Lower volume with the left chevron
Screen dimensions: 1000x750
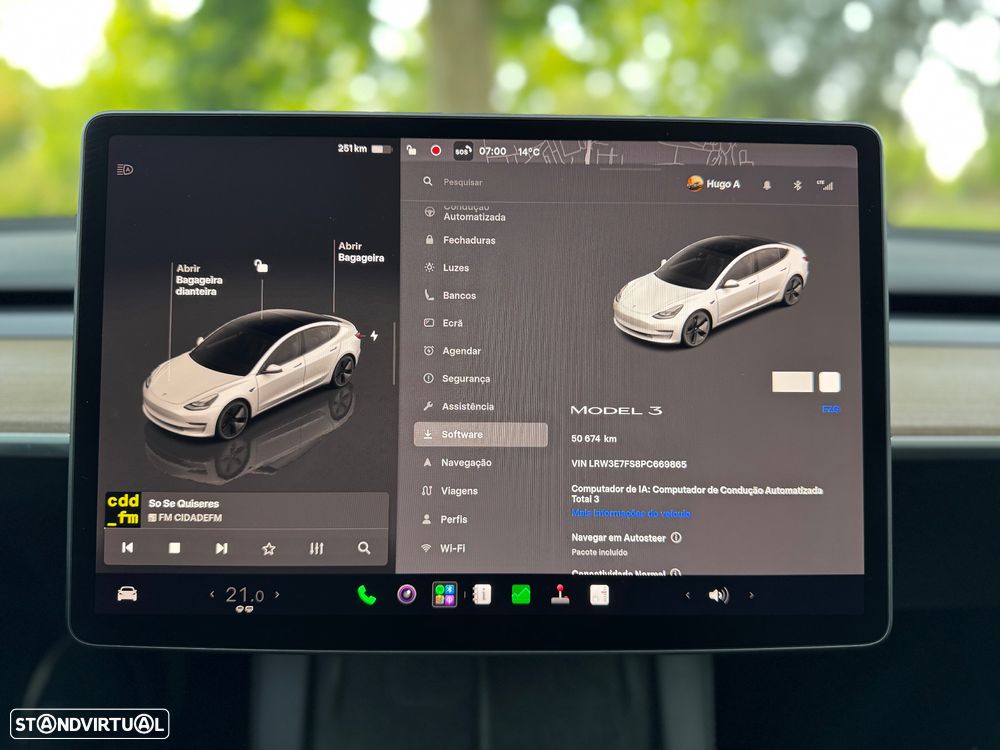click(x=688, y=595)
